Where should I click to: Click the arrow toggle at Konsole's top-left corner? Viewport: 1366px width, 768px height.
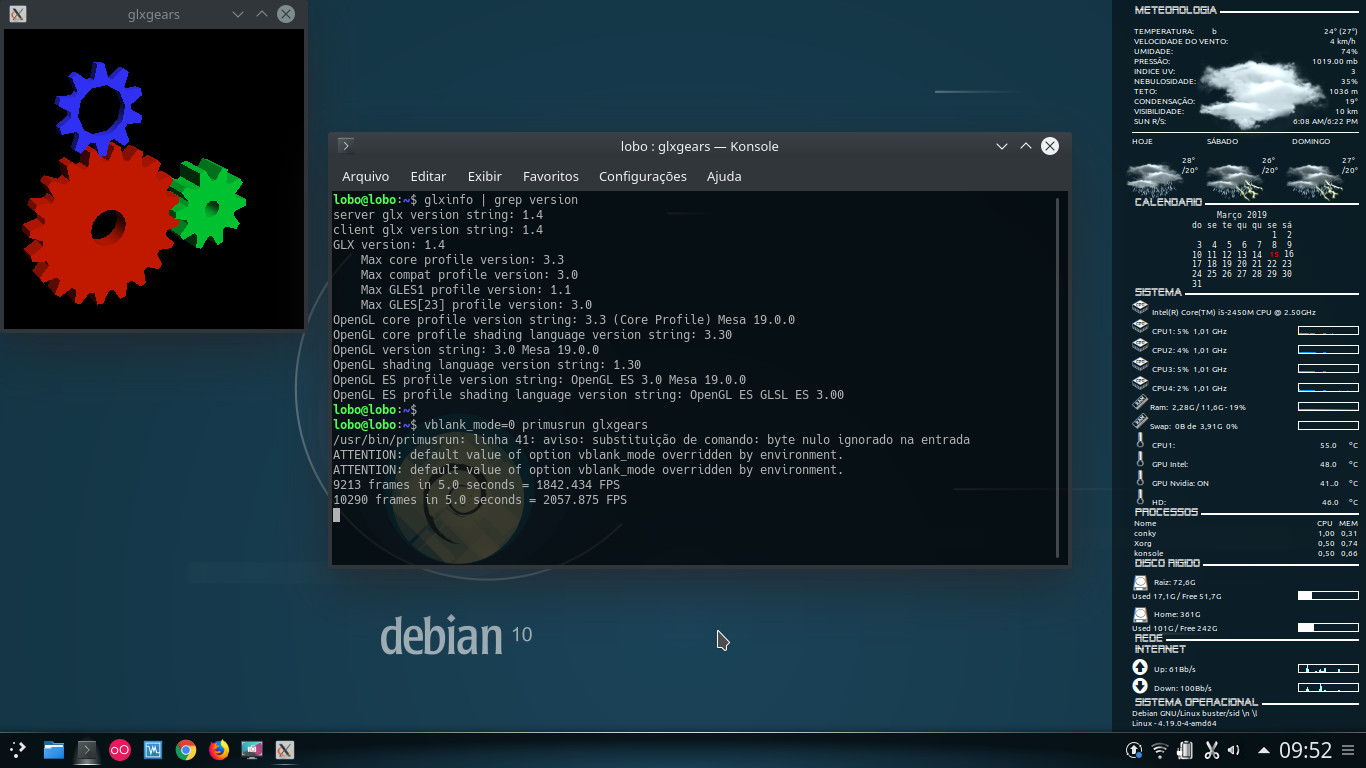344,145
